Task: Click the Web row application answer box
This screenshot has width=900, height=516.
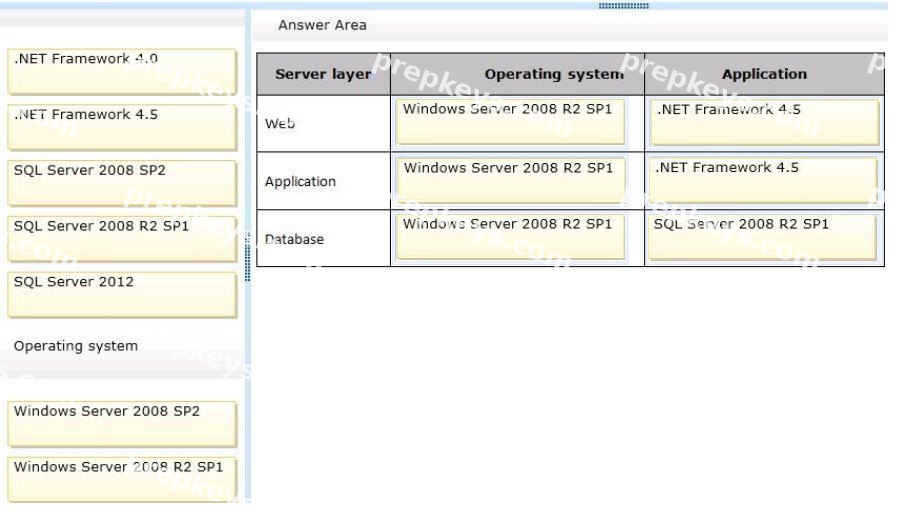Action: pos(765,122)
